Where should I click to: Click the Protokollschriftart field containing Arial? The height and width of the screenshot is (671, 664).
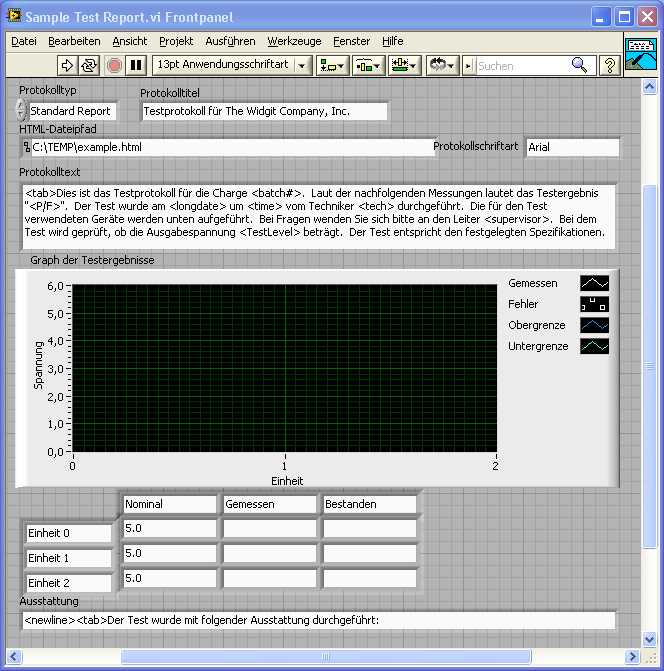572,147
